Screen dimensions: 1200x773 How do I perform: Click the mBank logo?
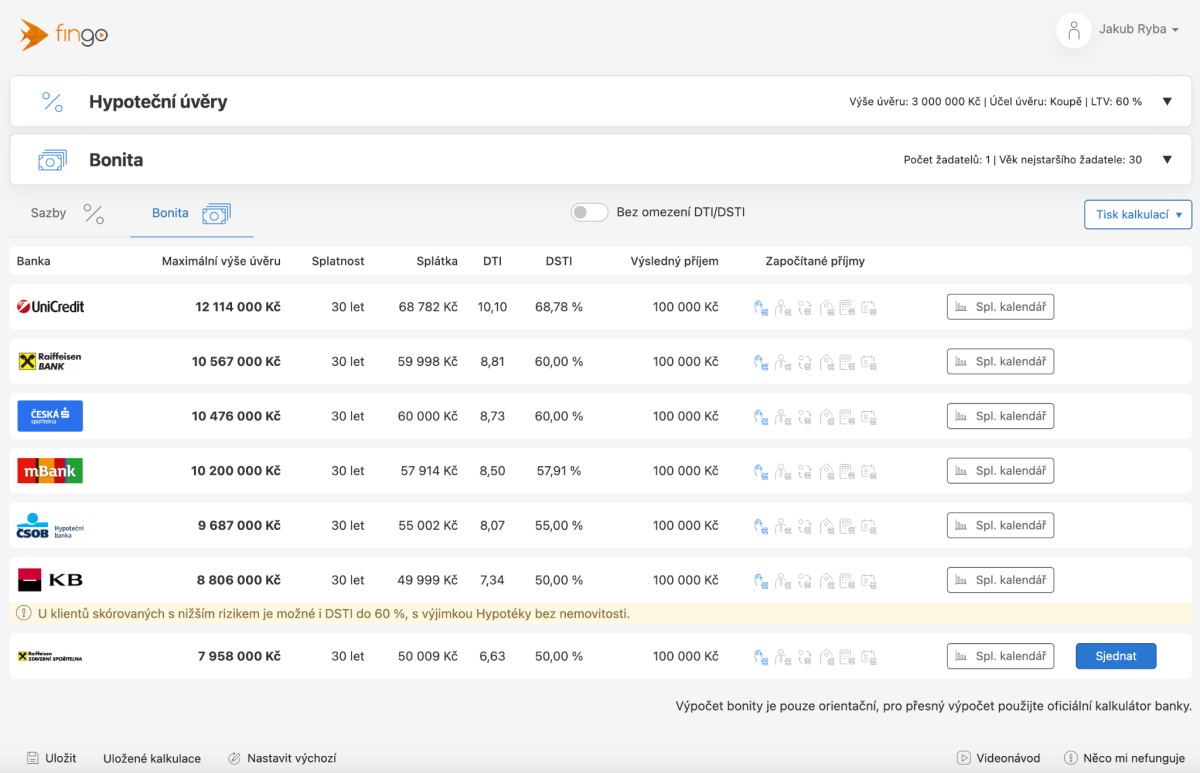[x=50, y=471]
